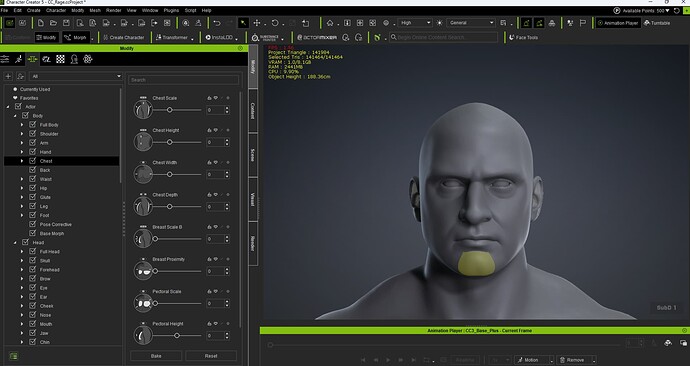Click the animation player camera icon
The image size is (690, 366).
coord(668,343)
